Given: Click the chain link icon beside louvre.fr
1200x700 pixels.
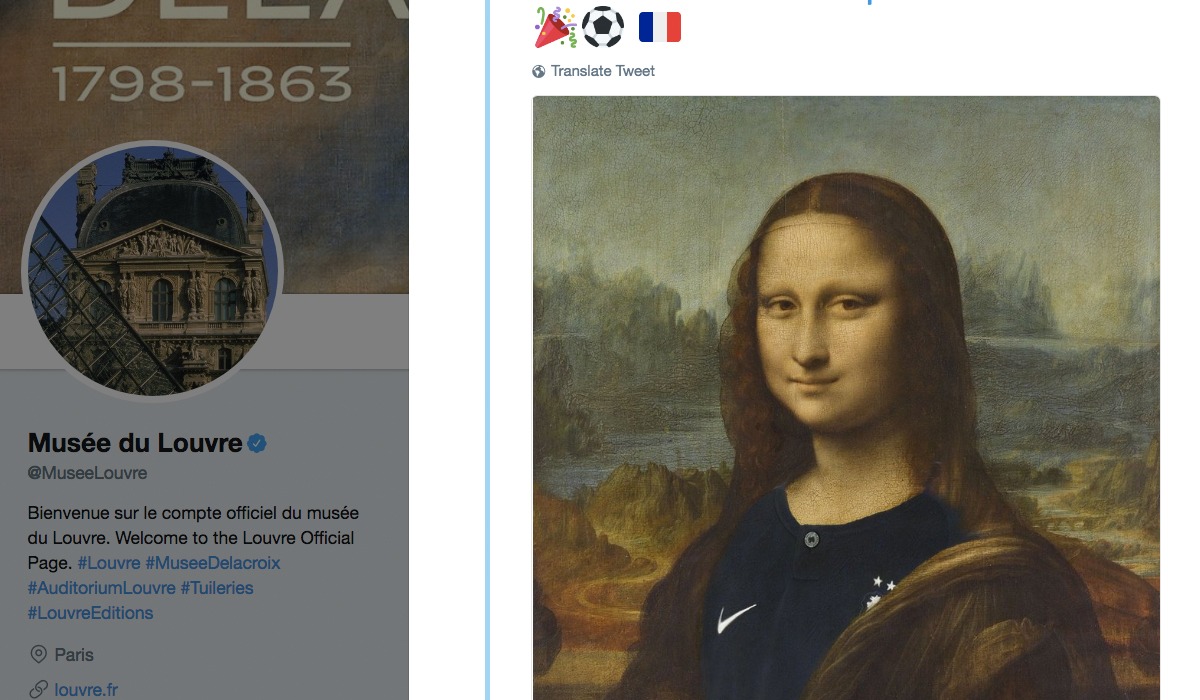Looking at the screenshot, I should 39,689.
